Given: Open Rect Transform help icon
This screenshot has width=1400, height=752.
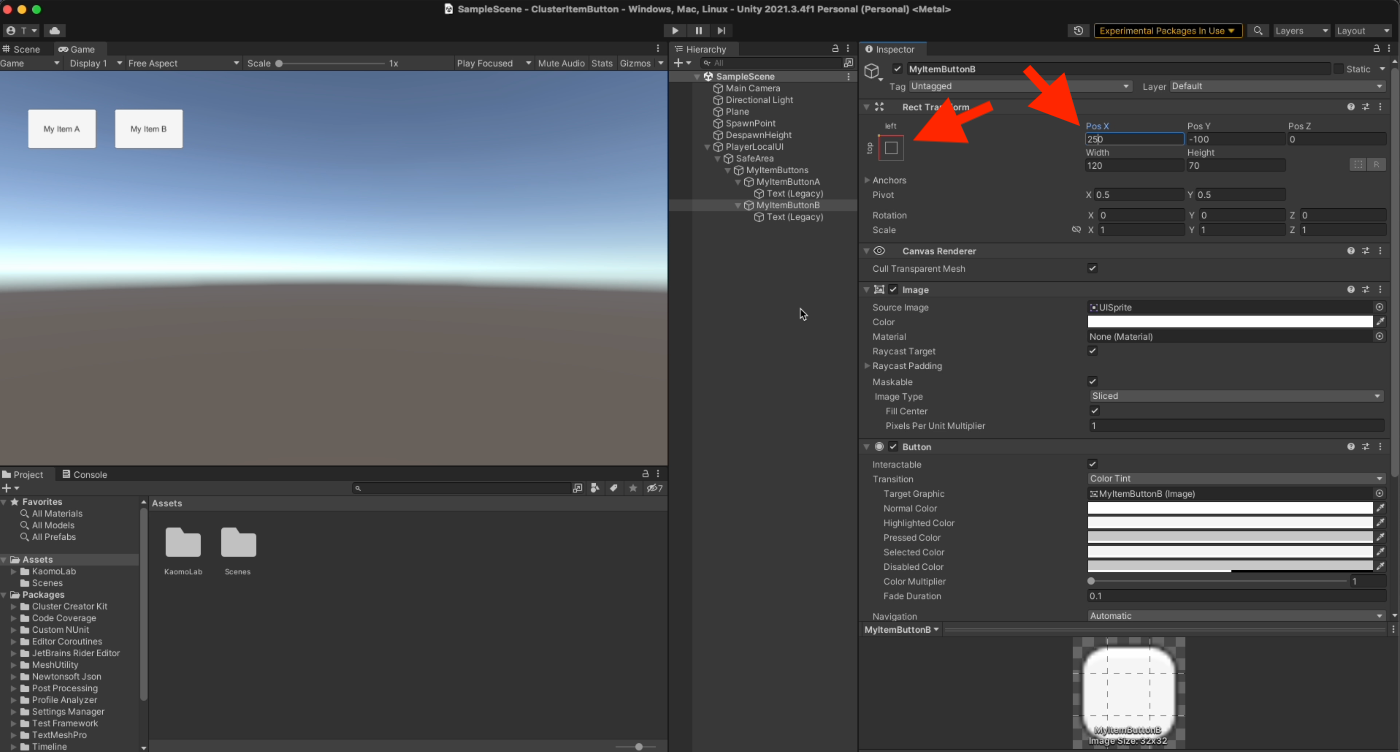Looking at the screenshot, I should [1351, 107].
